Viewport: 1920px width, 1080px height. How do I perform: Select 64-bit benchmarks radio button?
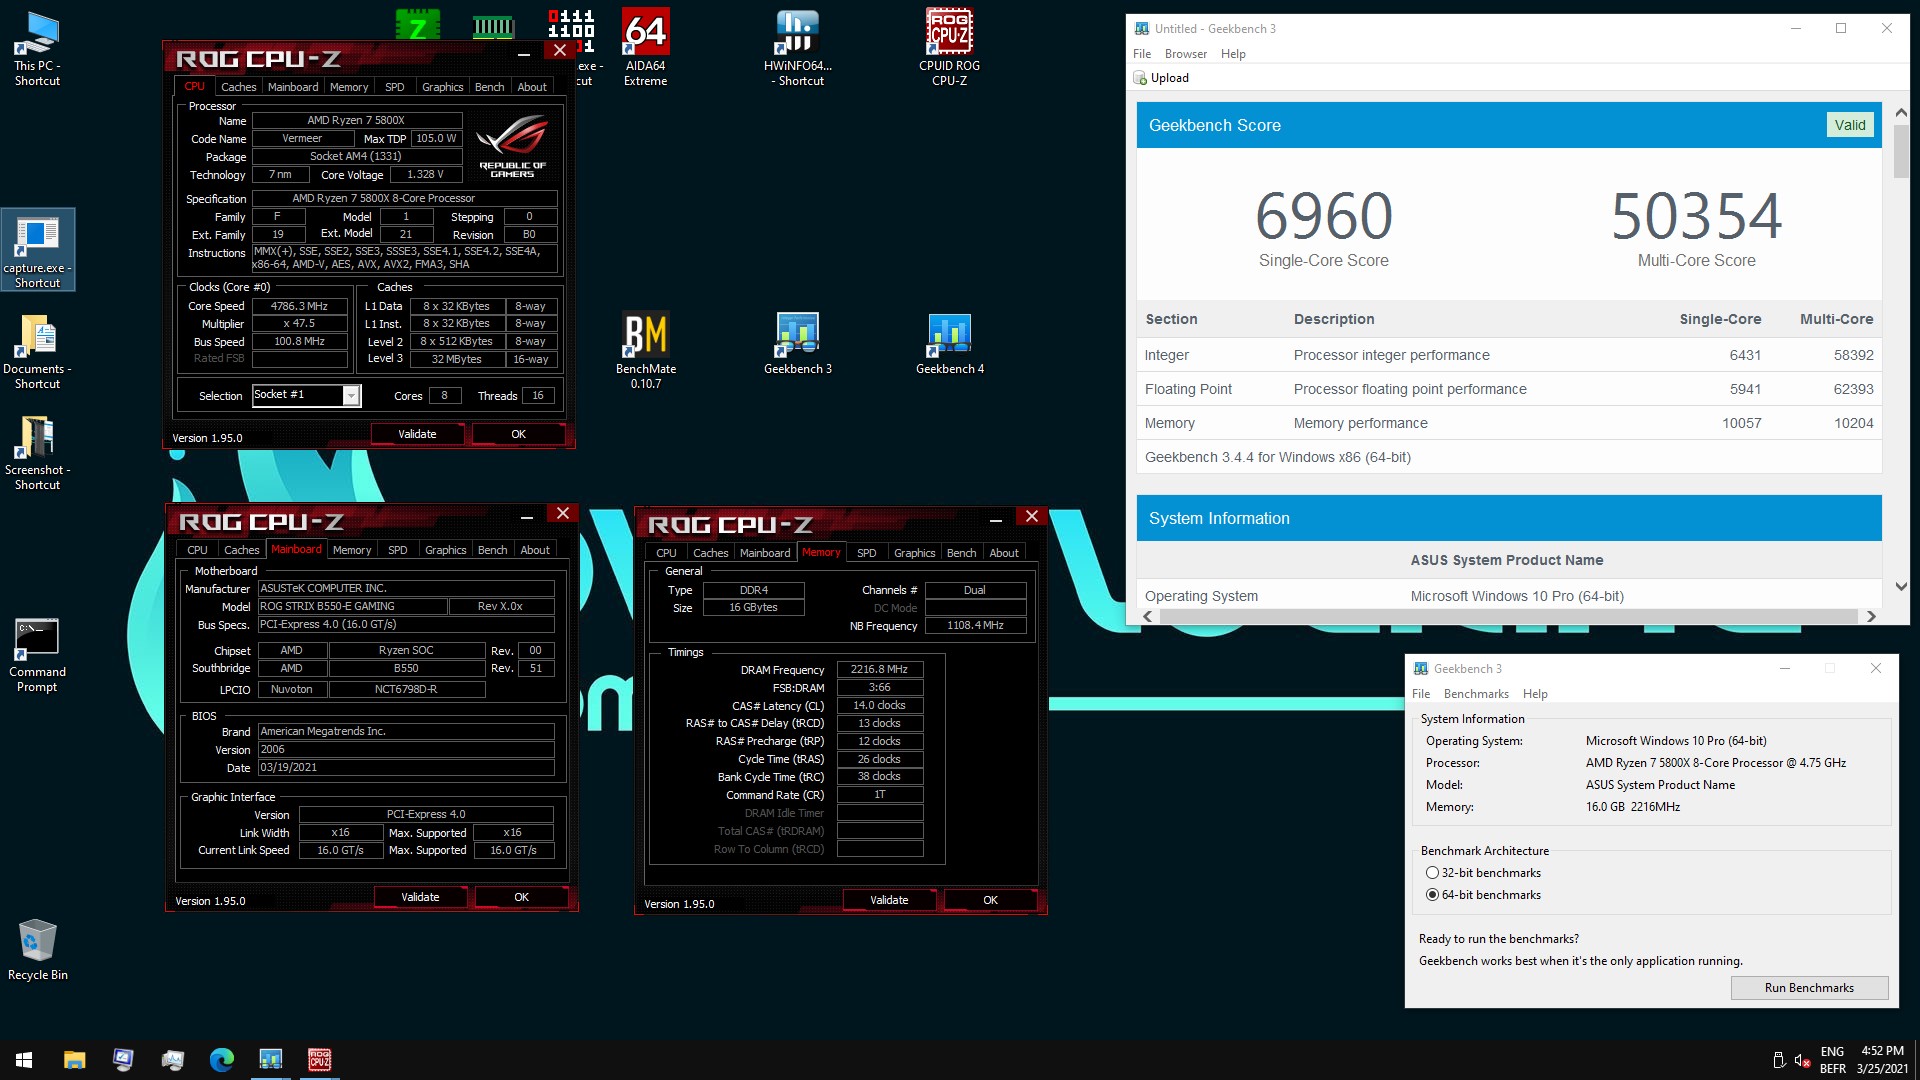(1432, 895)
